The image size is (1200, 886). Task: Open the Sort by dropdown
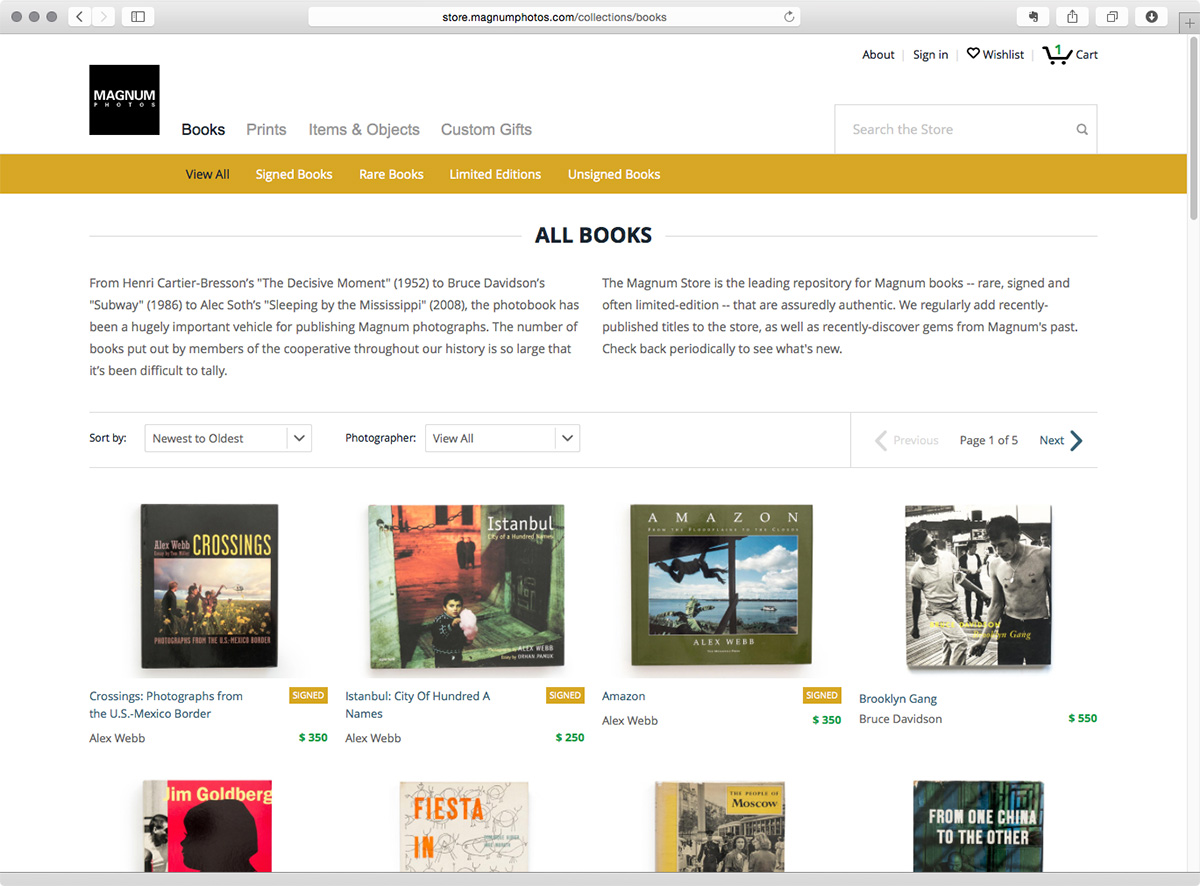pos(228,438)
